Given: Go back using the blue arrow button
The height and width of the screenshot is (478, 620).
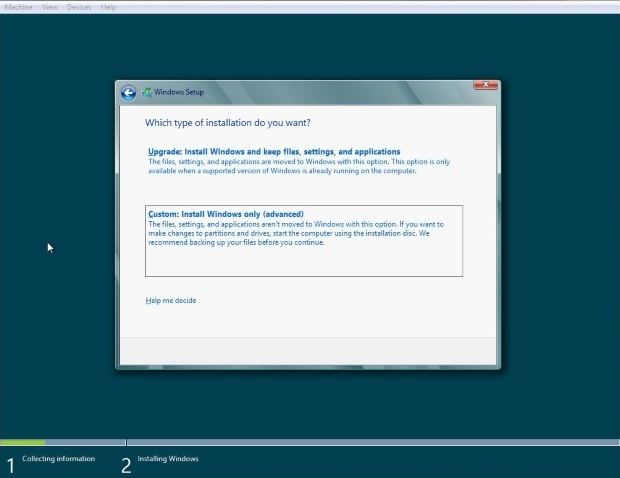Looking at the screenshot, I should [129, 93].
